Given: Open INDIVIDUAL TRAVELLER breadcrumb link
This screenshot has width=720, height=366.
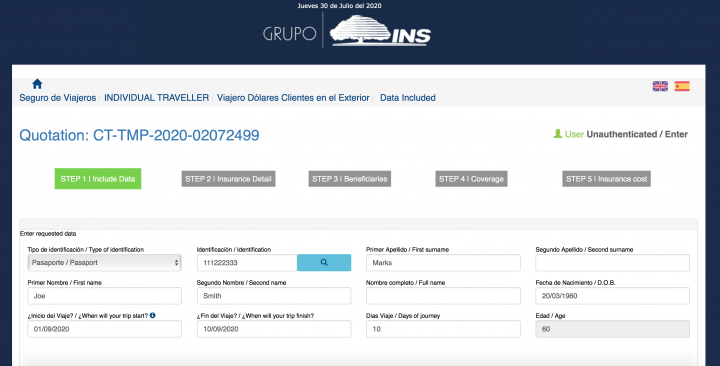Looking at the screenshot, I should point(157,98).
